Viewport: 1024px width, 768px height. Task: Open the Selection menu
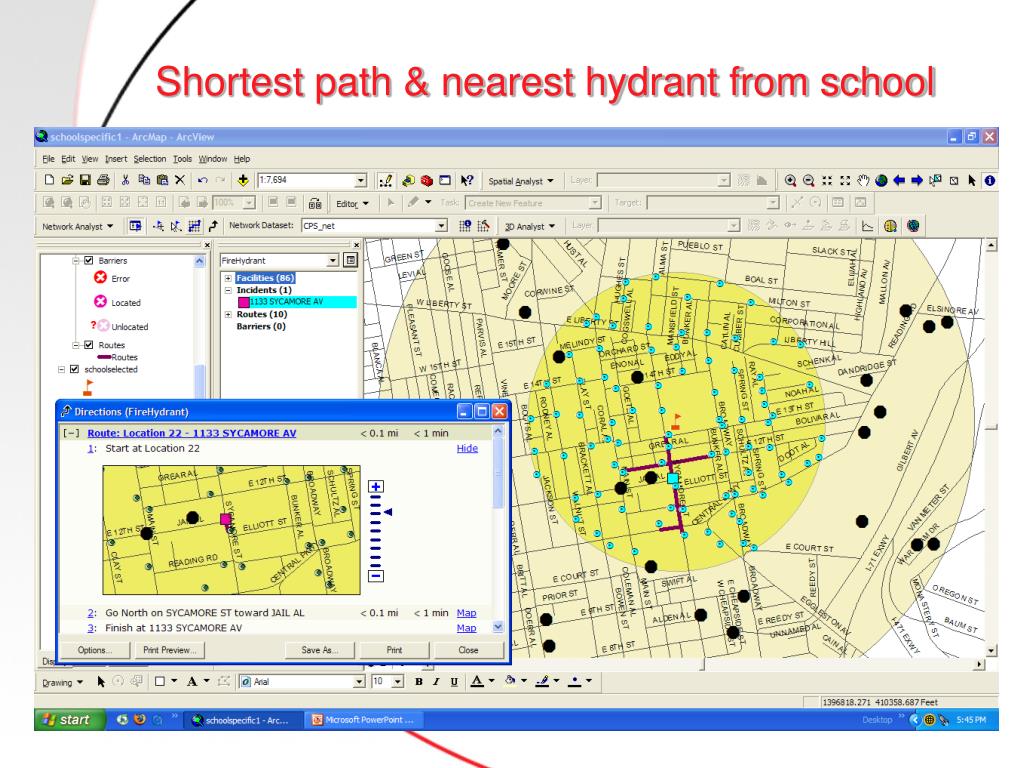150,159
